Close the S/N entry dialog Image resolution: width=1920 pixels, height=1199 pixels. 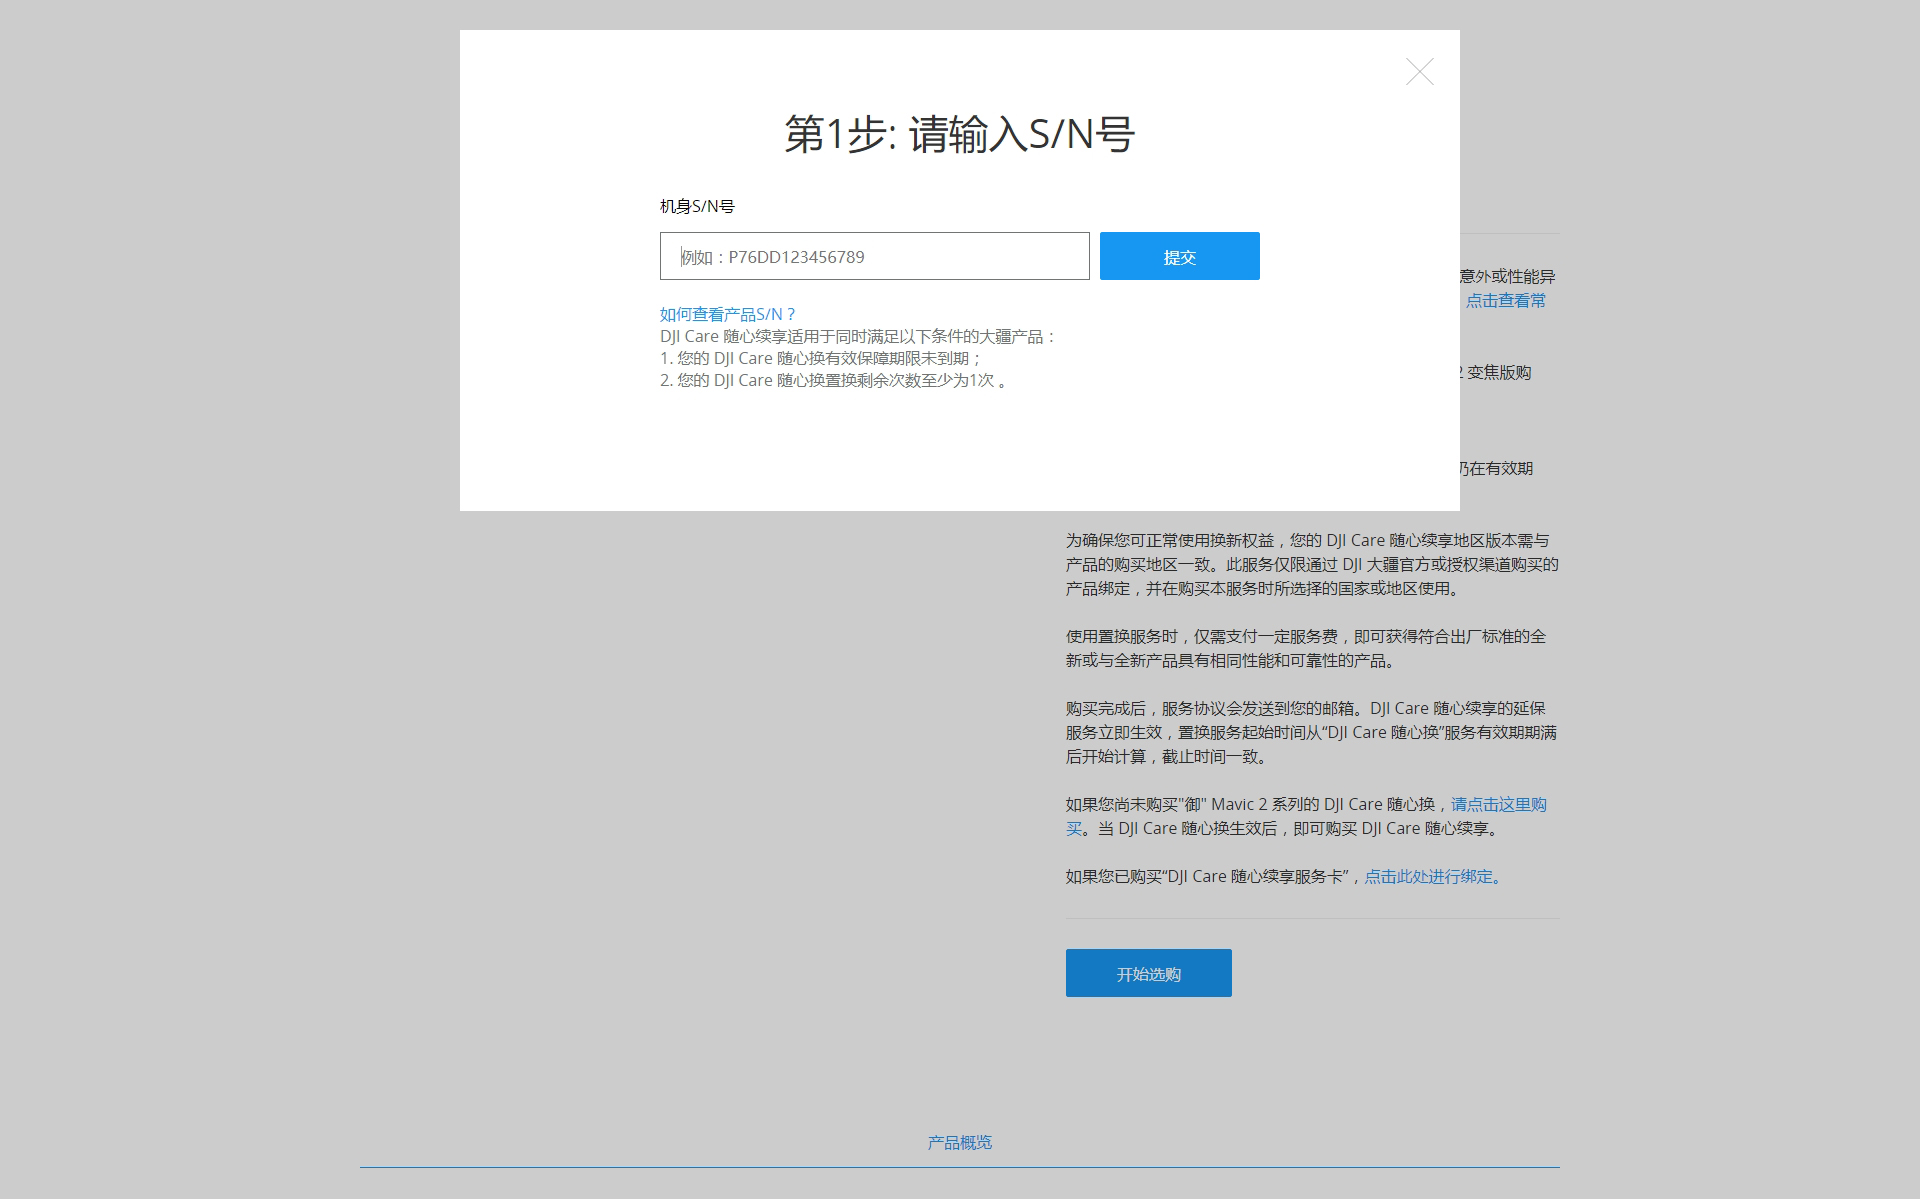(1419, 72)
